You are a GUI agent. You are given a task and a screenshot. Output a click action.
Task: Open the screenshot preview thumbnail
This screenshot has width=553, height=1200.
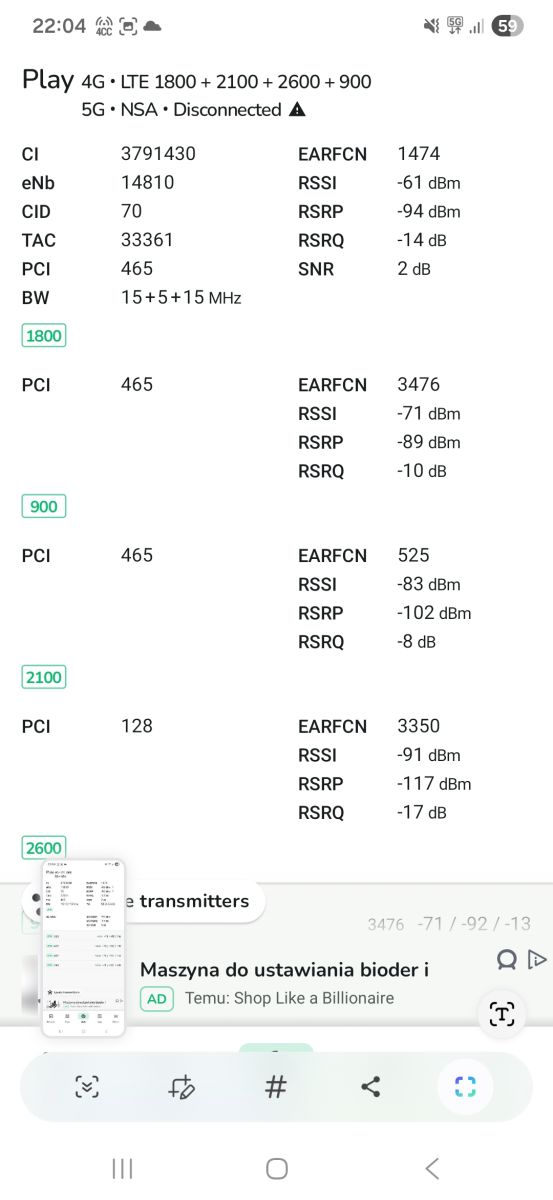84,947
